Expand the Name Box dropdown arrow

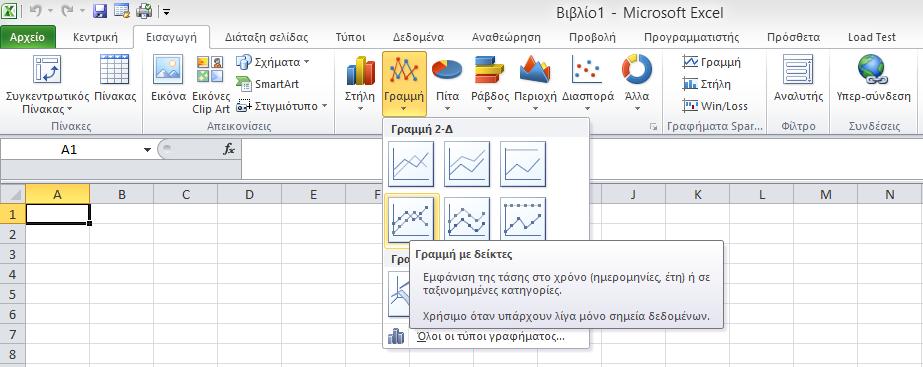pyautogui.click(x=148, y=150)
